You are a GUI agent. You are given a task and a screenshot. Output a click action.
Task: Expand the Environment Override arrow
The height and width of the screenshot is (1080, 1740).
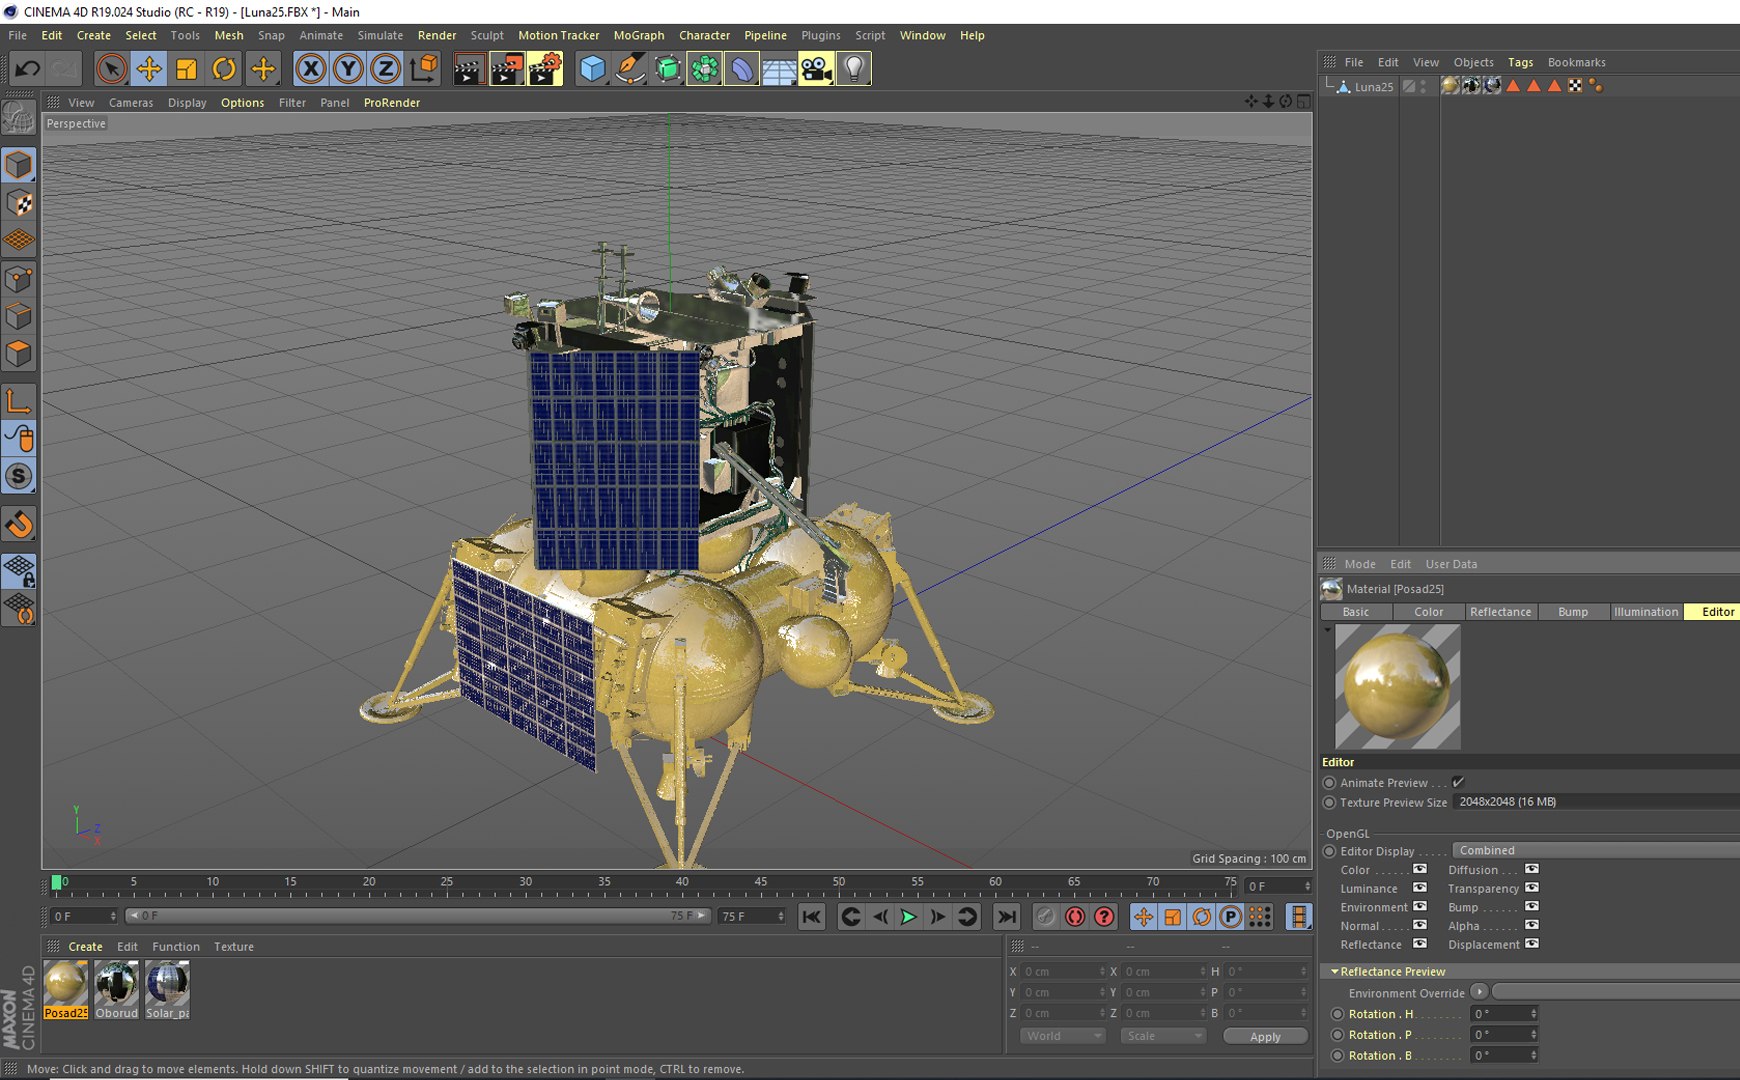(1479, 992)
